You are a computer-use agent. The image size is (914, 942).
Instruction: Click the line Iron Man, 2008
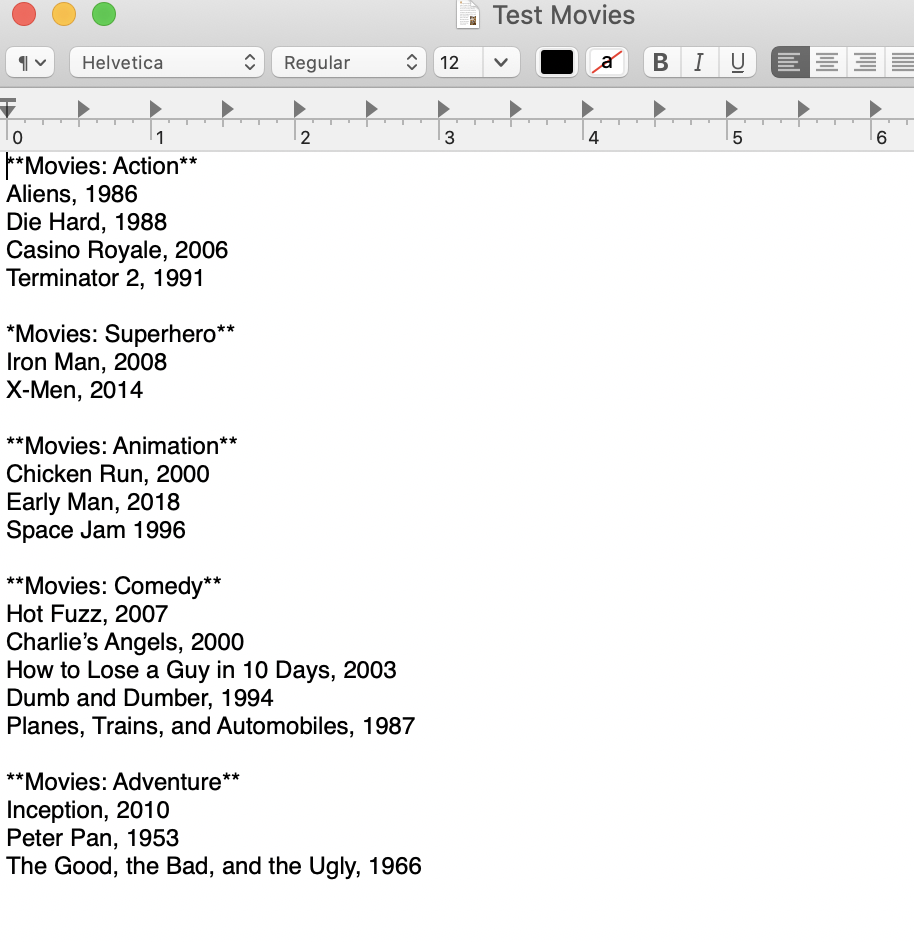click(x=85, y=362)
